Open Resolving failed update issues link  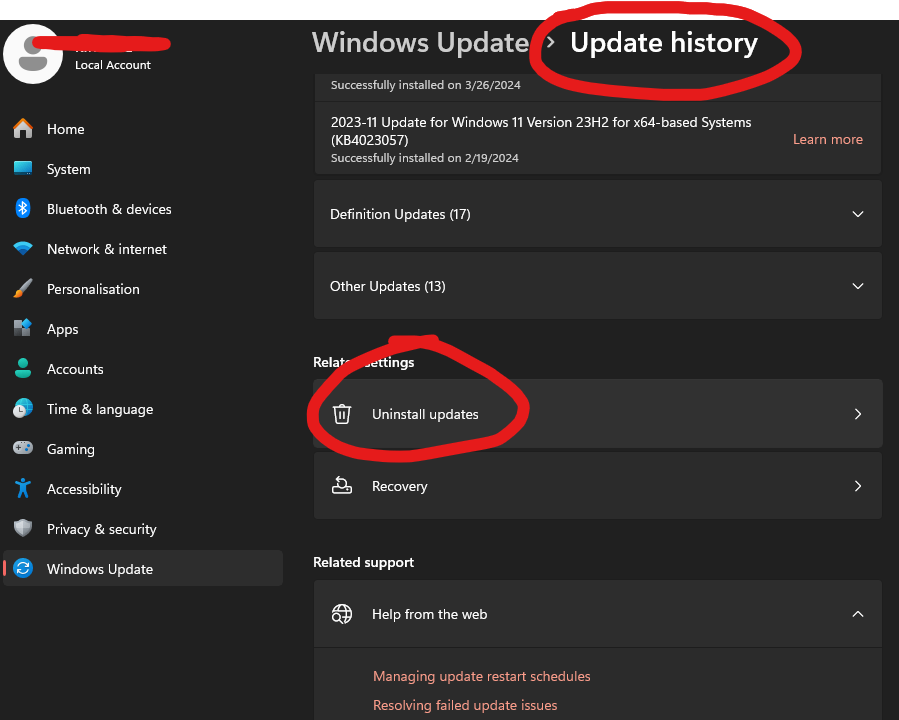[x=465, y=705]
